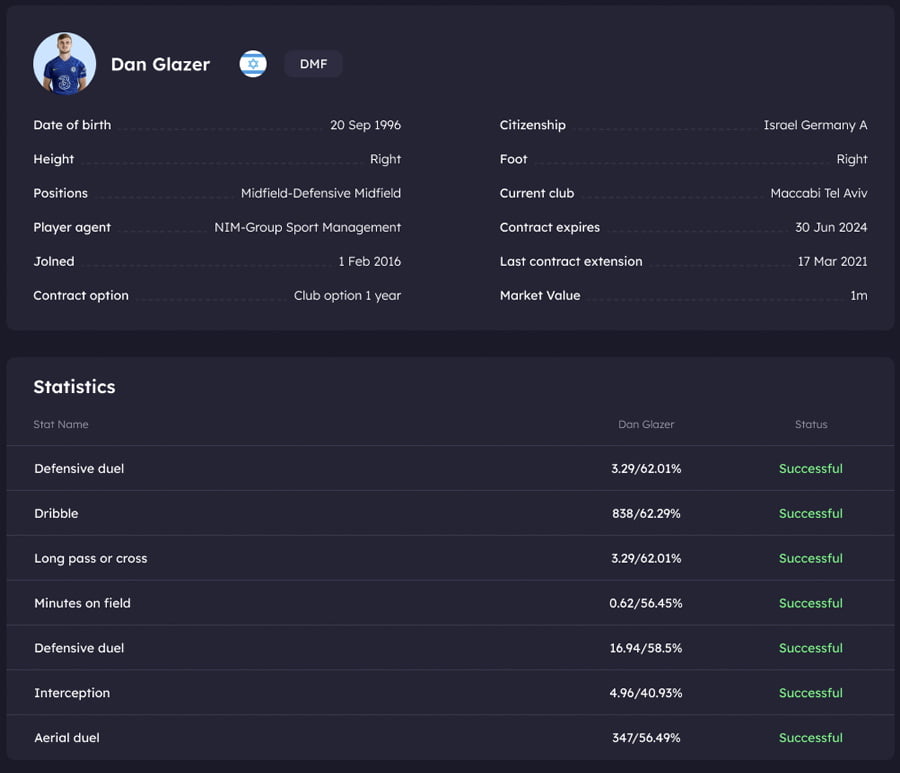Select the DMF position badge

tap(313, 64)
